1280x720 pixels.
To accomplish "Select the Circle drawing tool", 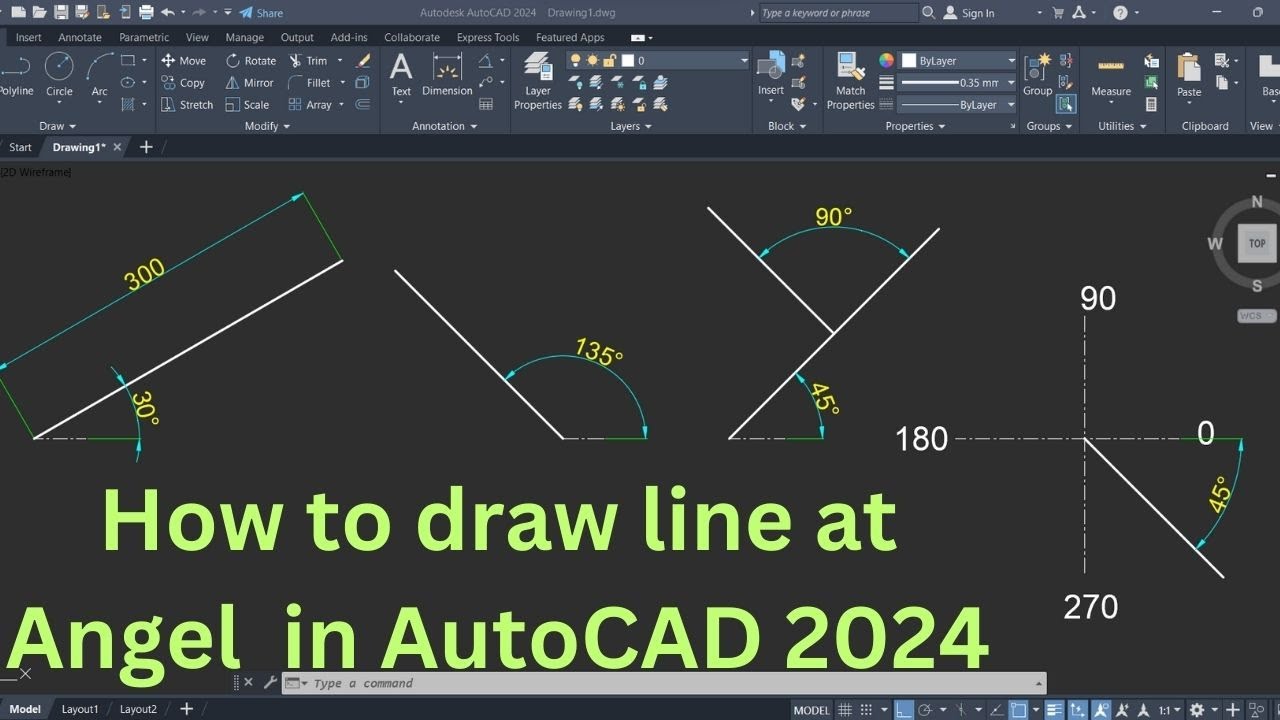I will pos(59,74).
